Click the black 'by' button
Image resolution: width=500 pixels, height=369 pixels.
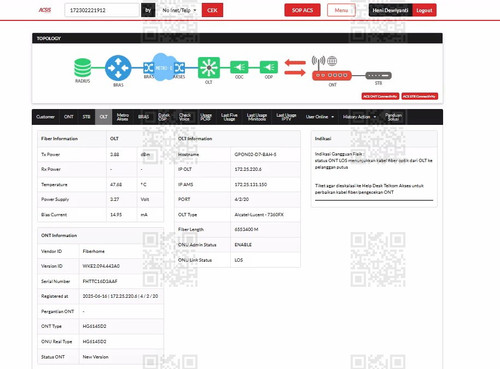(x=148, y=10)
